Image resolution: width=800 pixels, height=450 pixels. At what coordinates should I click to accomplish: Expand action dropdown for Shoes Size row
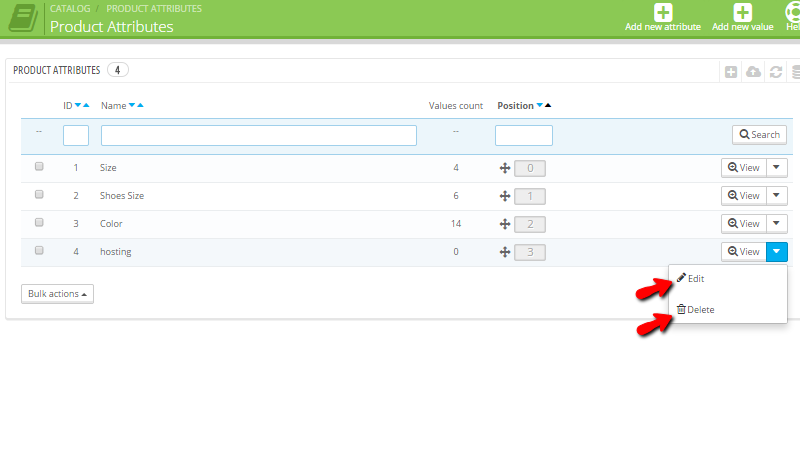coord(777,196)
